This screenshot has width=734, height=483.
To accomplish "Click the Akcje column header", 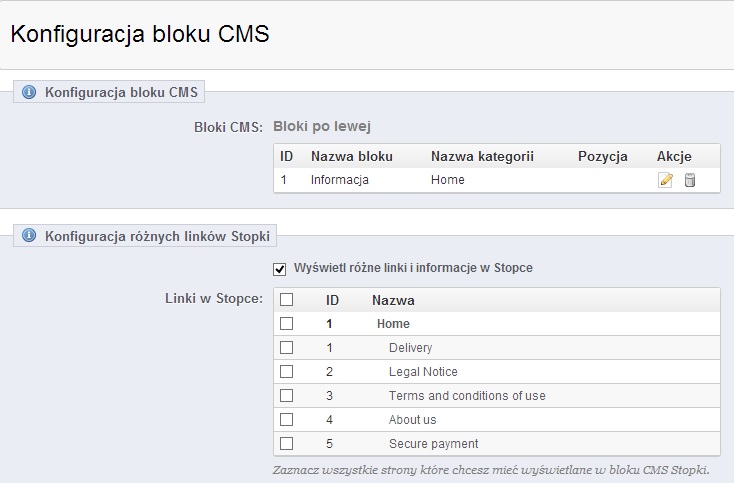I will click(x=674, y=156).
